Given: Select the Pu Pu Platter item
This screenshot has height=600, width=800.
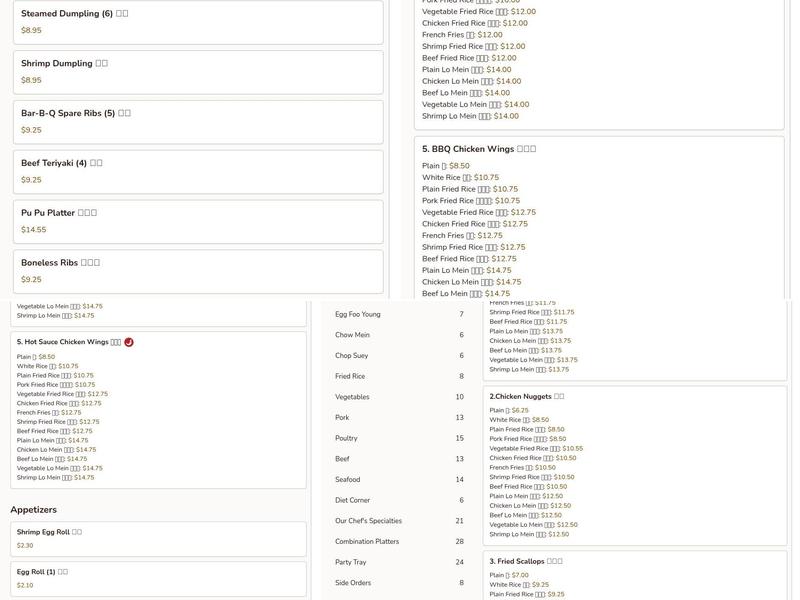Looking at the screenshot, I should tap(198, 221).
